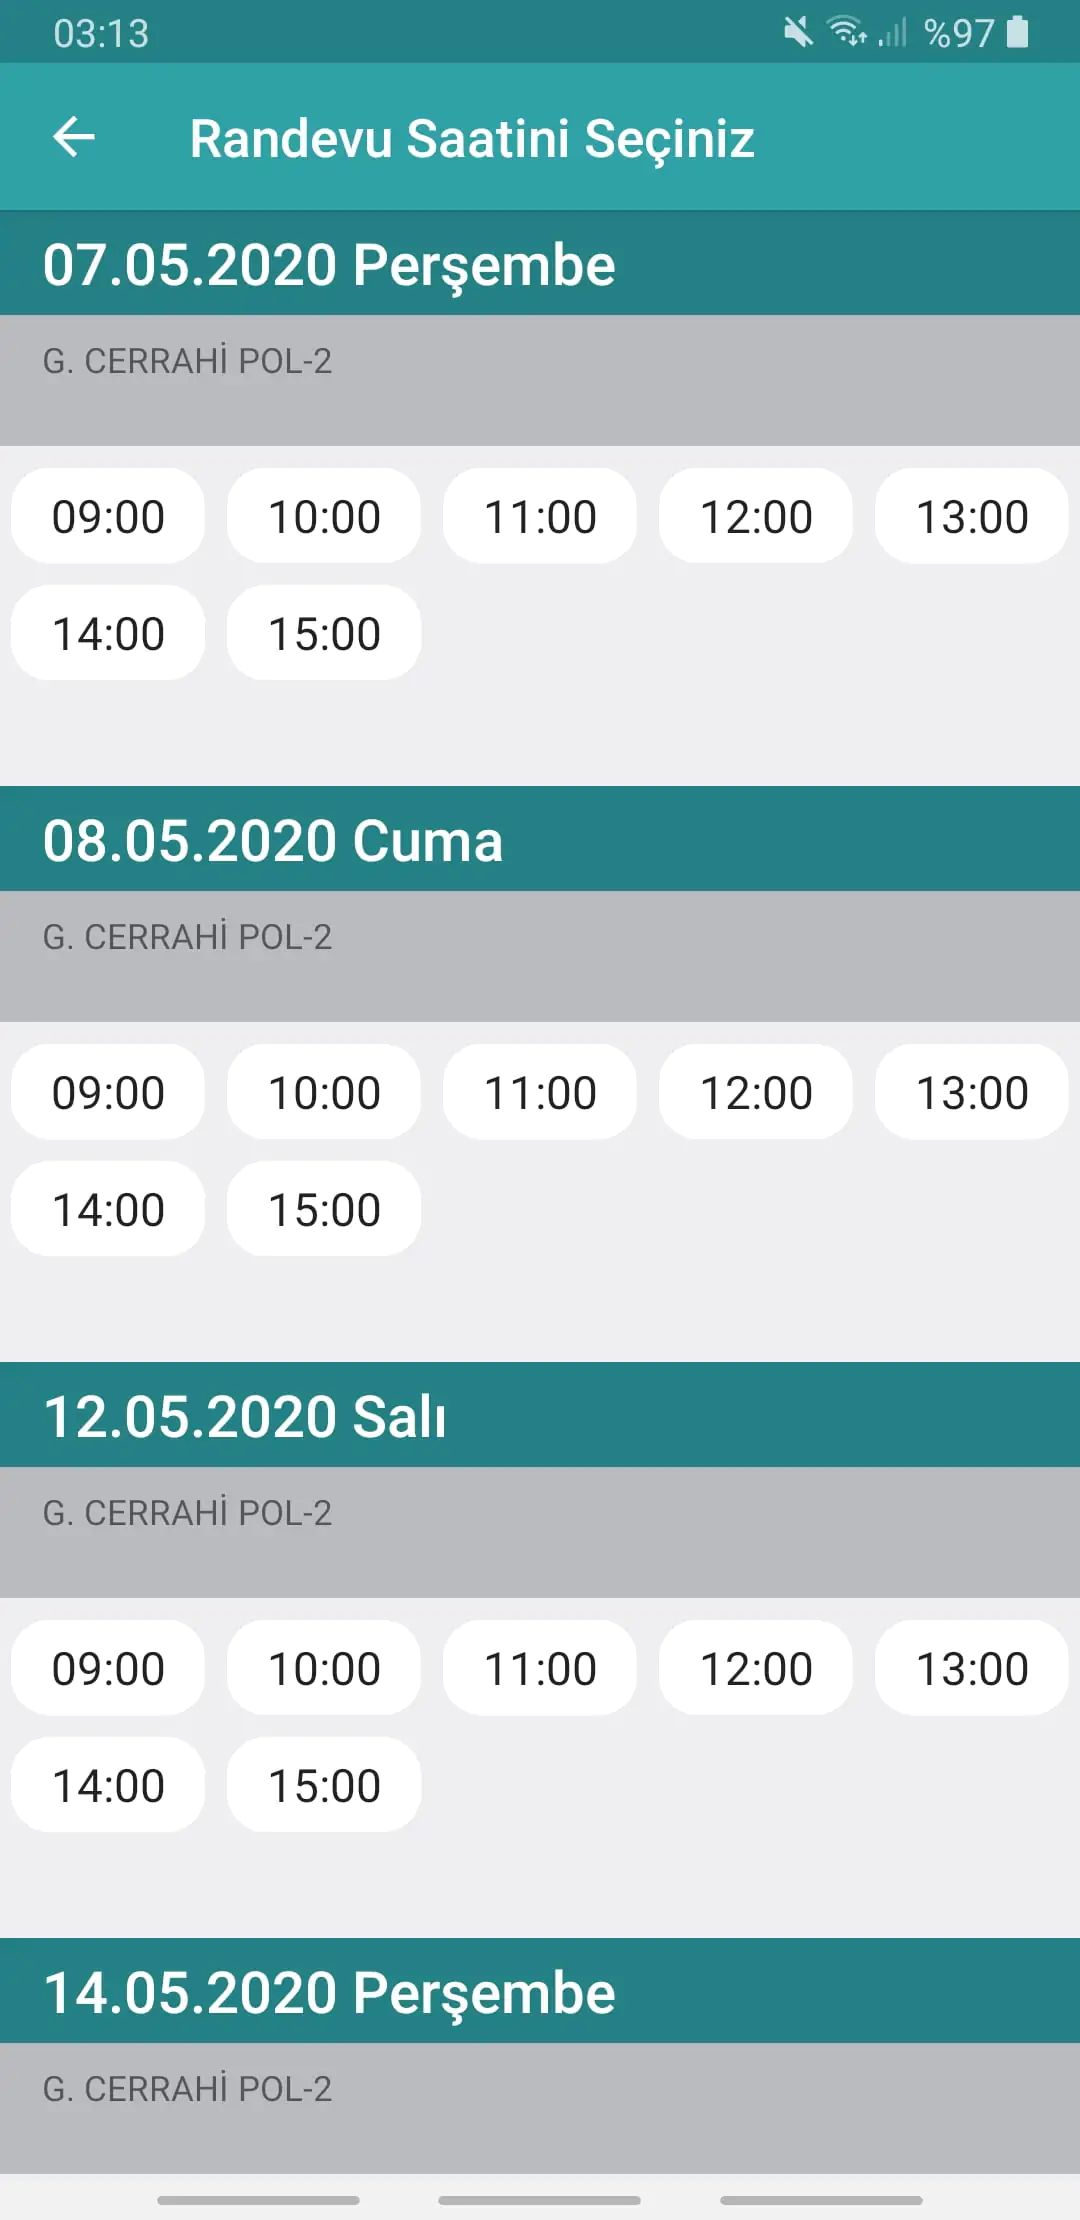This screenshot has height=2220, width=1080.
Task: Pick 15:00 on 12.05.2020 Salı
Action: 324,1786
